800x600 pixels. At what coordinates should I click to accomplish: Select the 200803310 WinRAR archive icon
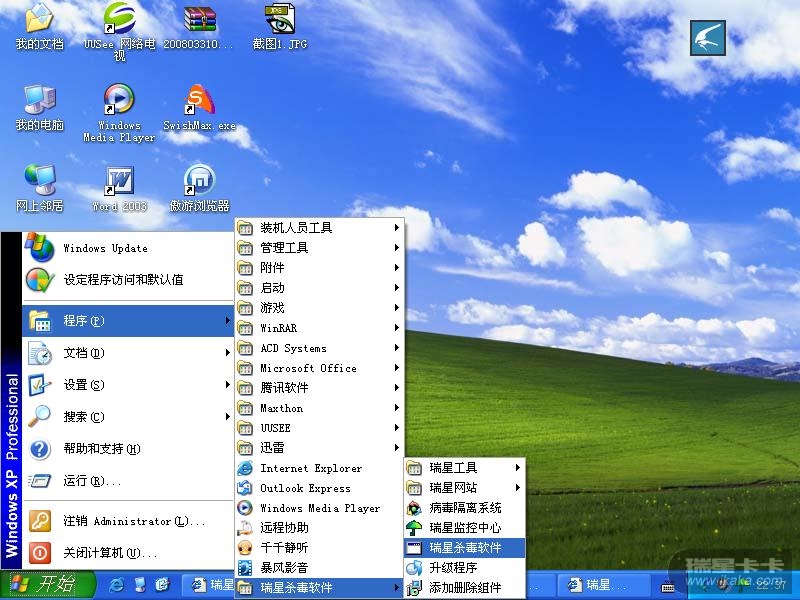pos(199,27)
